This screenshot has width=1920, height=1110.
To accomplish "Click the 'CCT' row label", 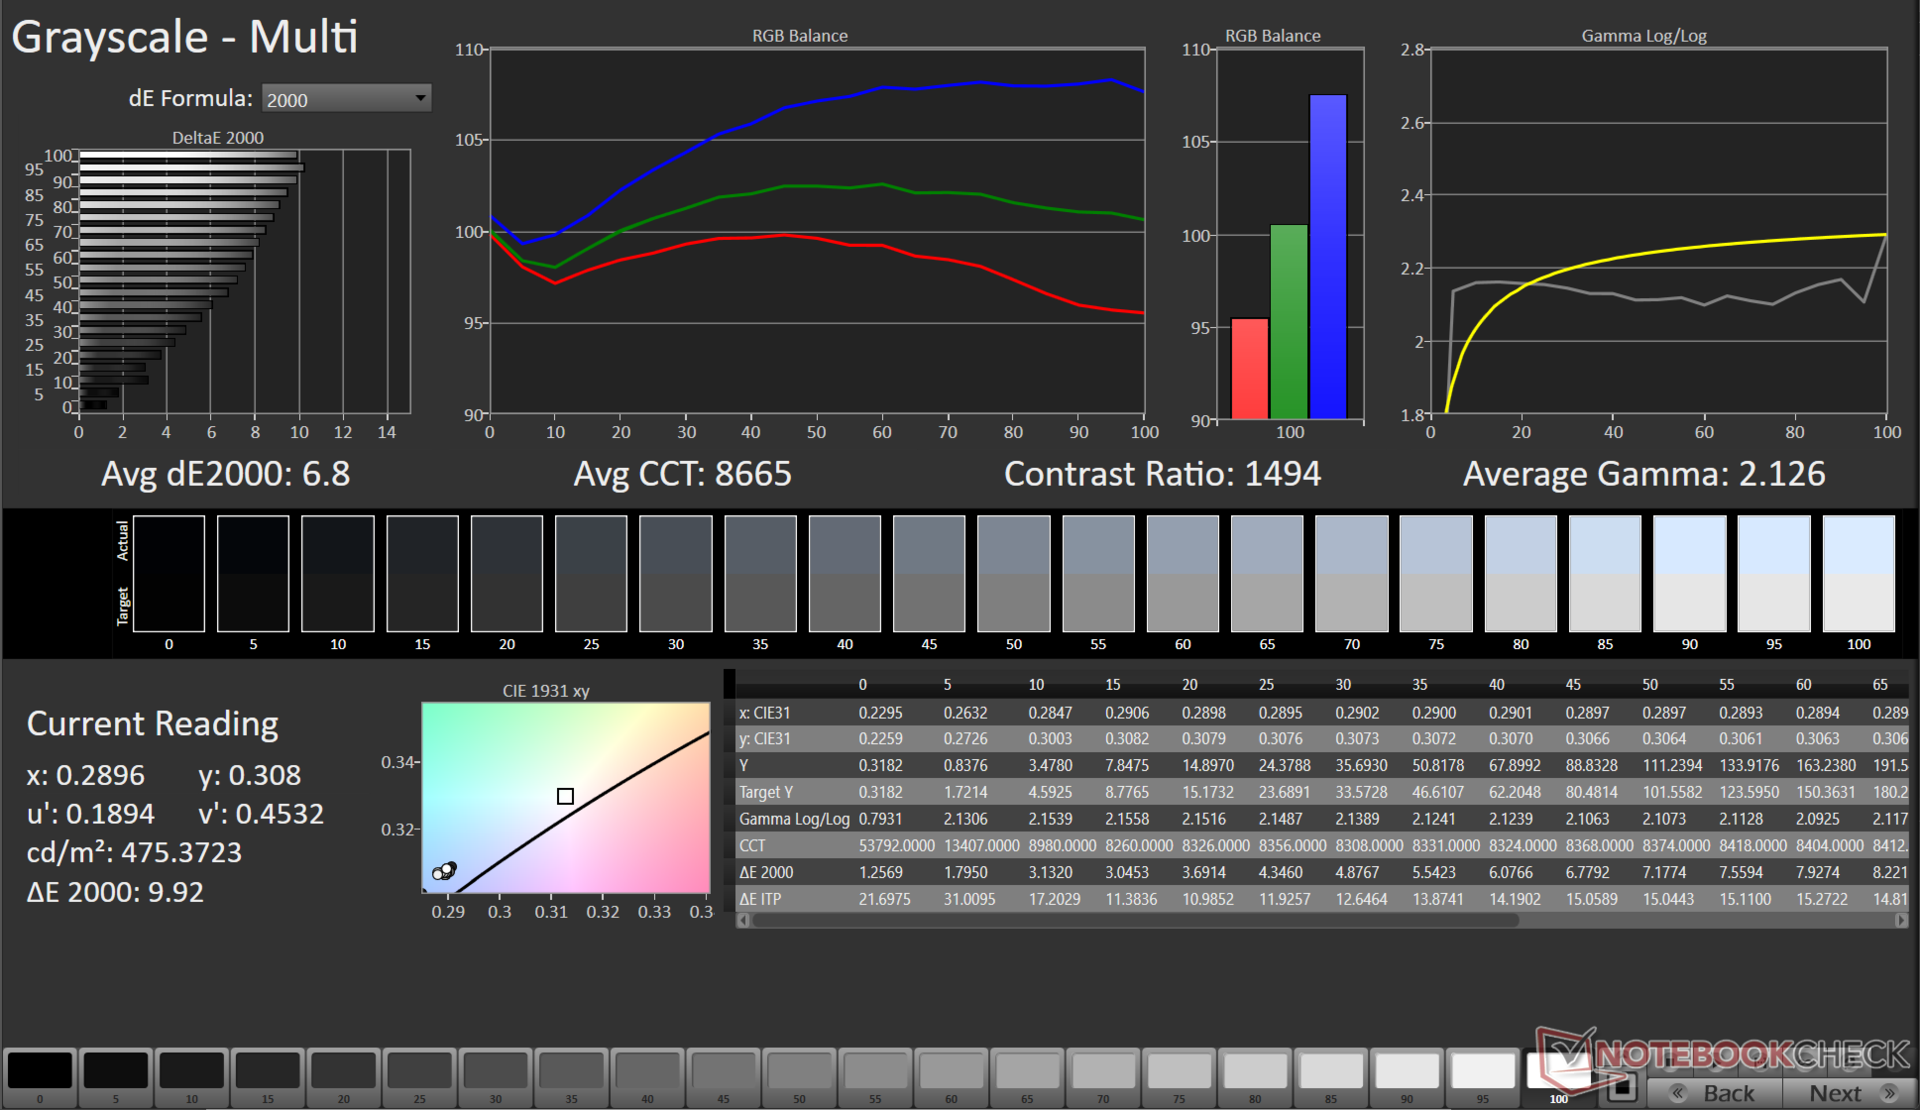I will coord(752,846).
